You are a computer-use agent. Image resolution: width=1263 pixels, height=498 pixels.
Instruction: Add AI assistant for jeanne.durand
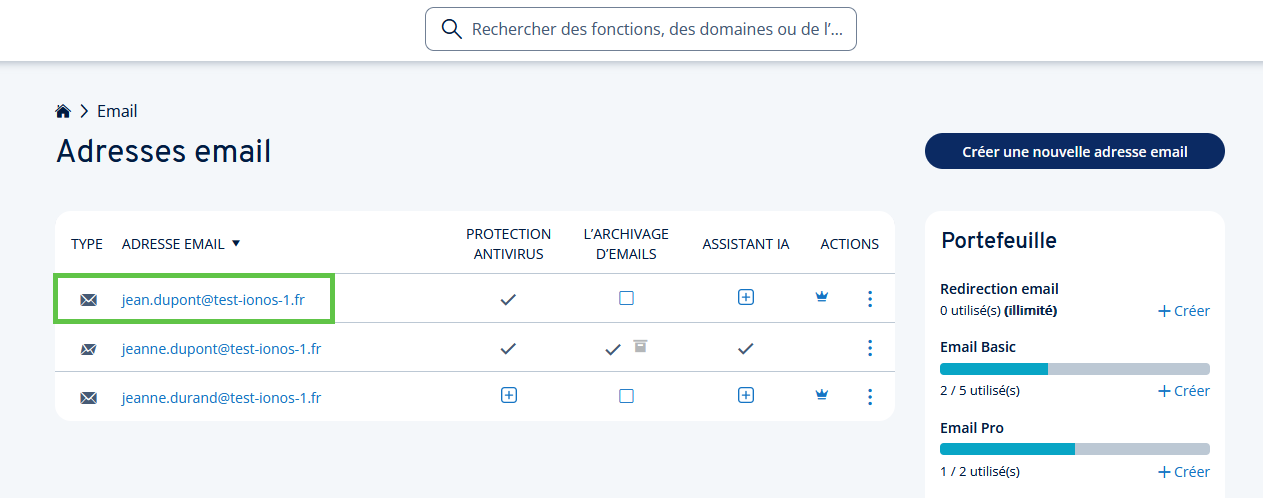(x=745, y=396)
